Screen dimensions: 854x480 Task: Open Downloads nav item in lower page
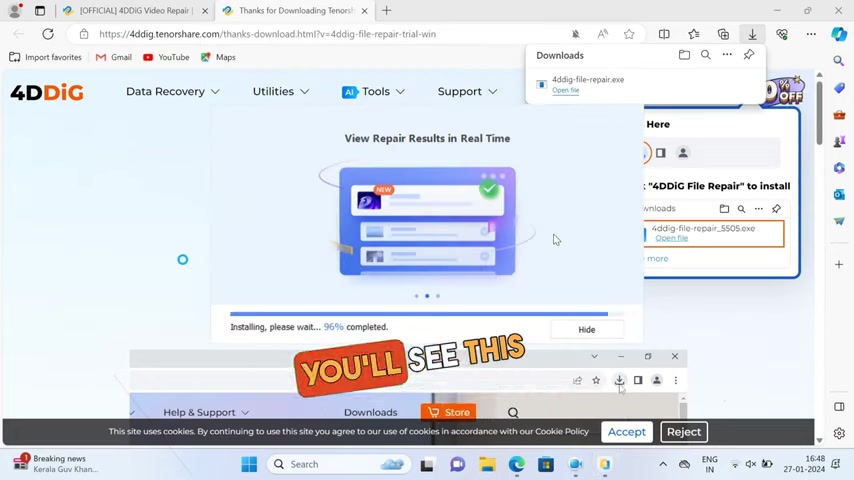coord(370,412)
